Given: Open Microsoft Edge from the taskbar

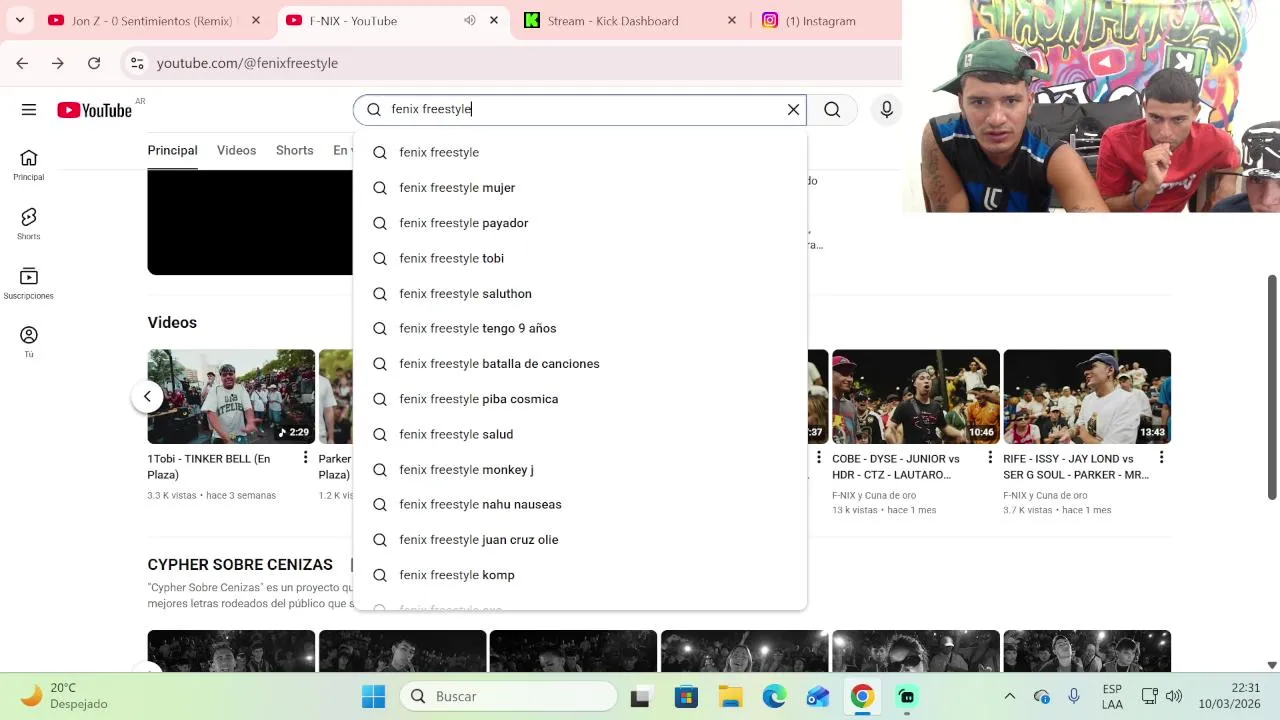Looking at the screenshot, I should point(774,696).
